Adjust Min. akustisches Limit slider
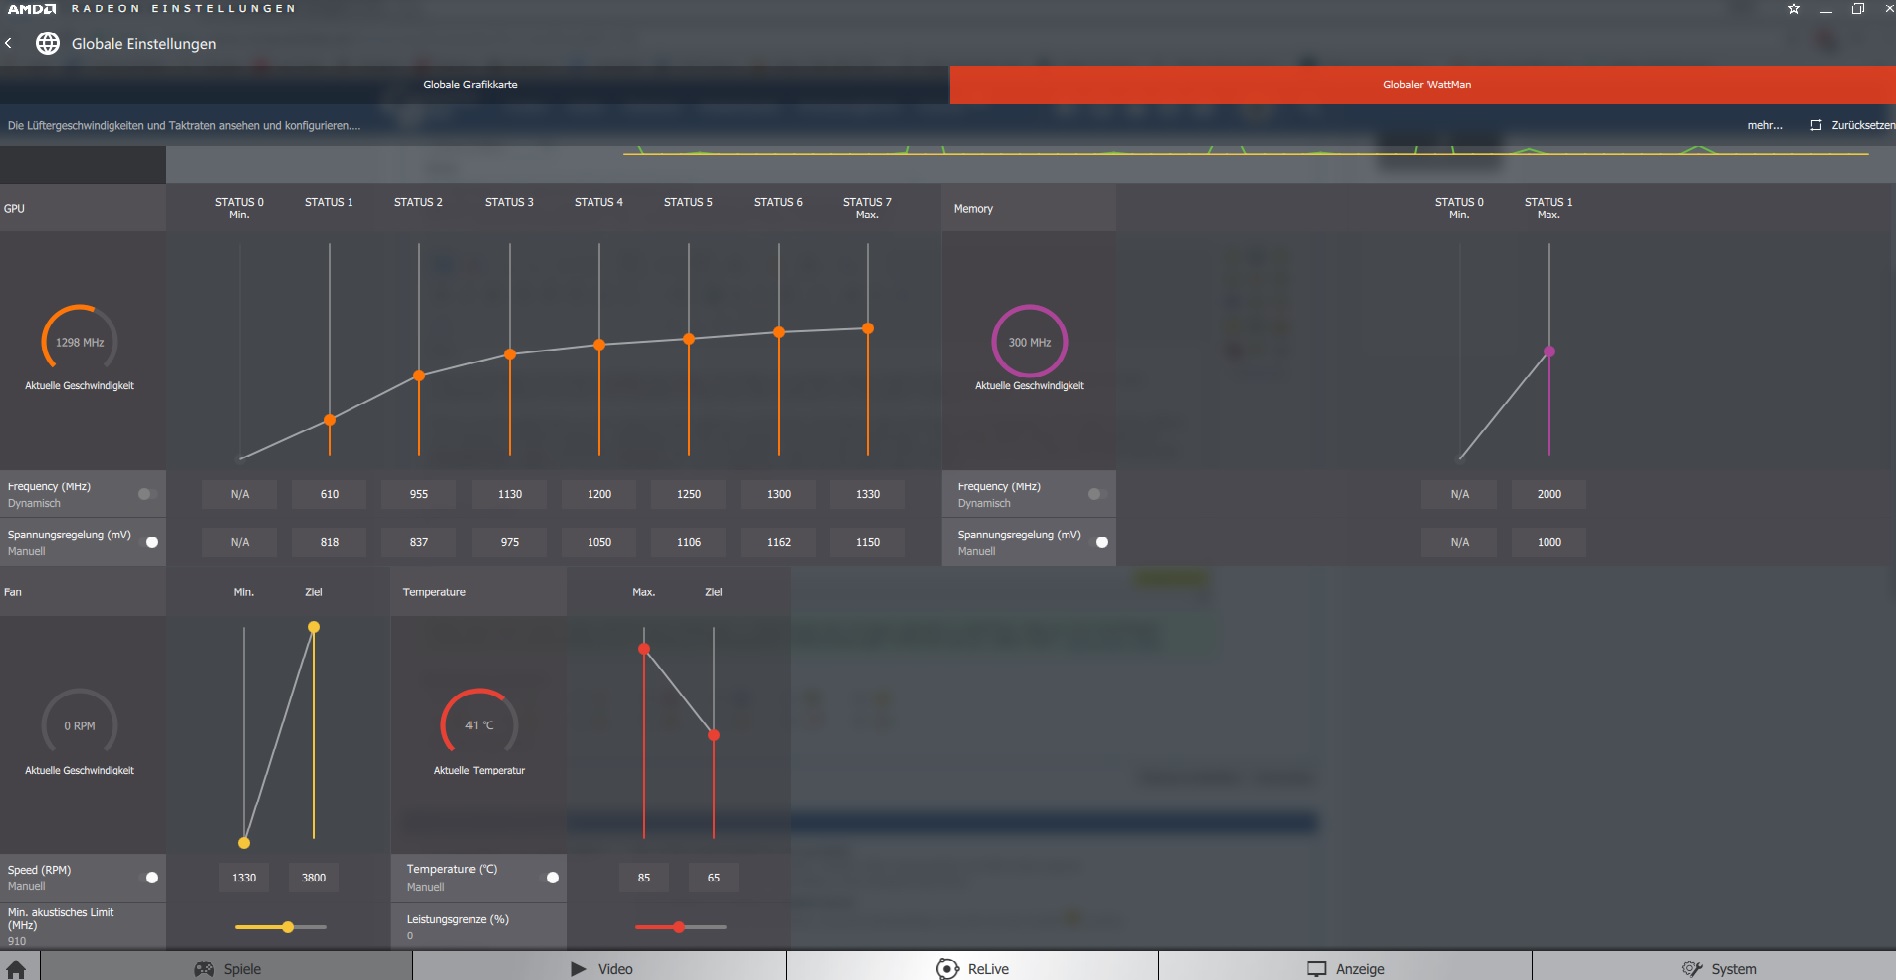Viewport: 1896px width, 980px height. [281, 927]
